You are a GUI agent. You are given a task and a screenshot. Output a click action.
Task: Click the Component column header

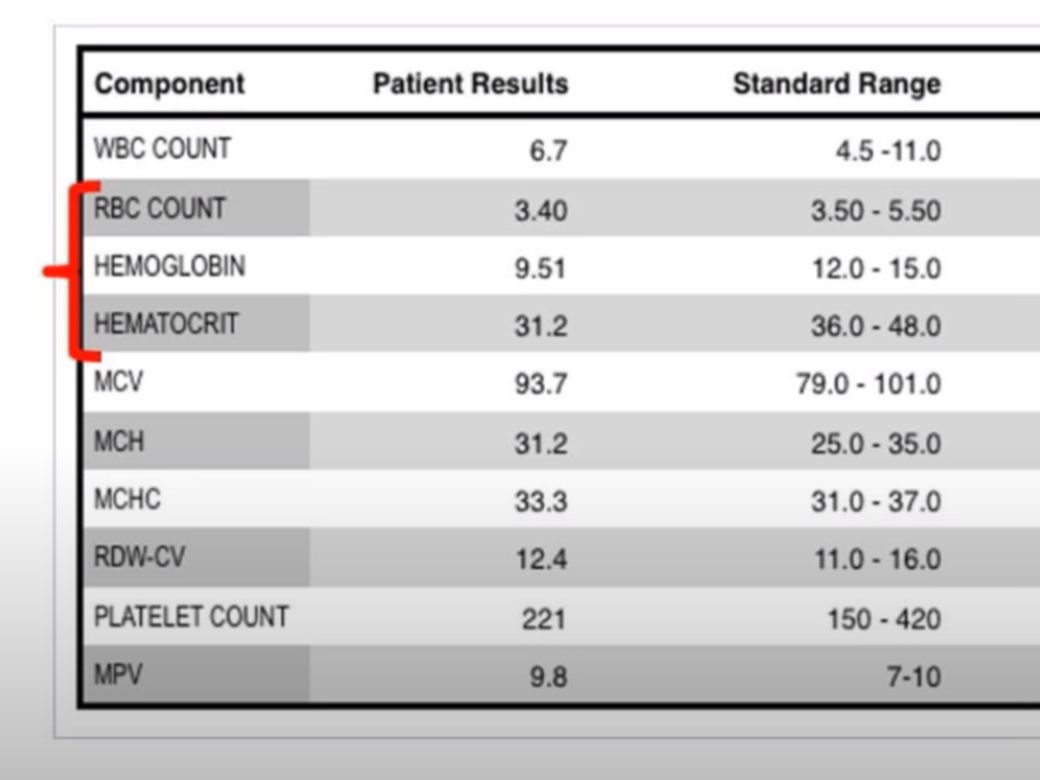(169, 84)
